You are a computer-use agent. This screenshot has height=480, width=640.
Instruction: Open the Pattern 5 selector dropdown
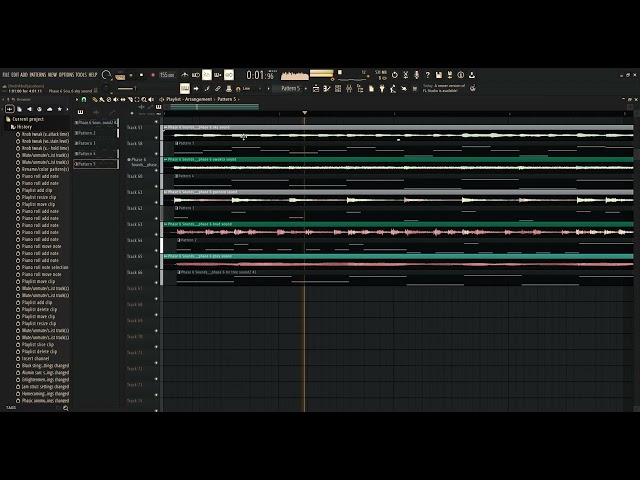pos(290,88)
